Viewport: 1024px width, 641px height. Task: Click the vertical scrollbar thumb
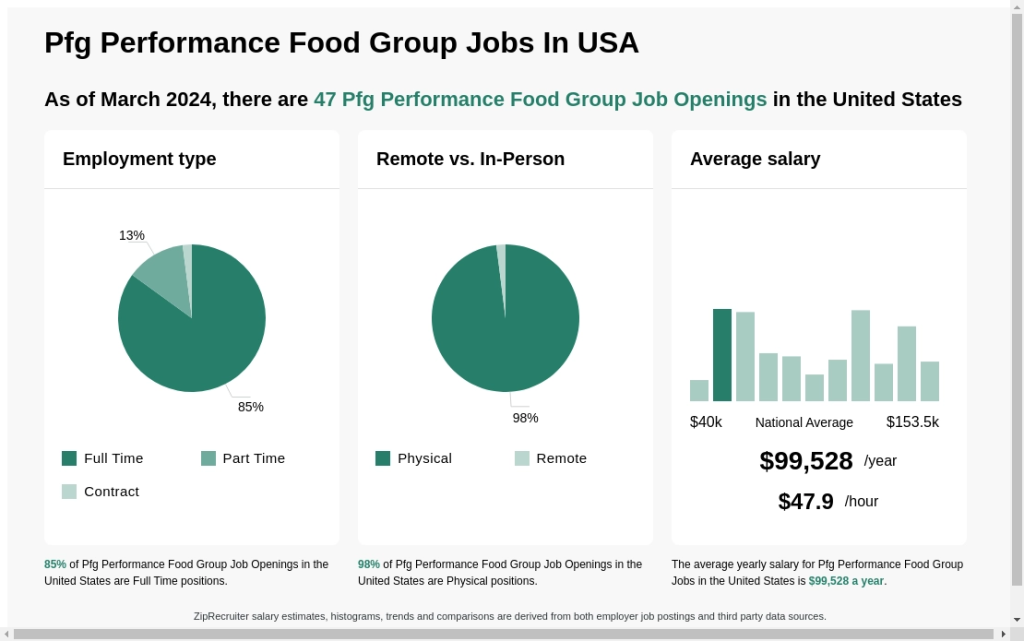pyautogui.click(x=1017, y=299)
